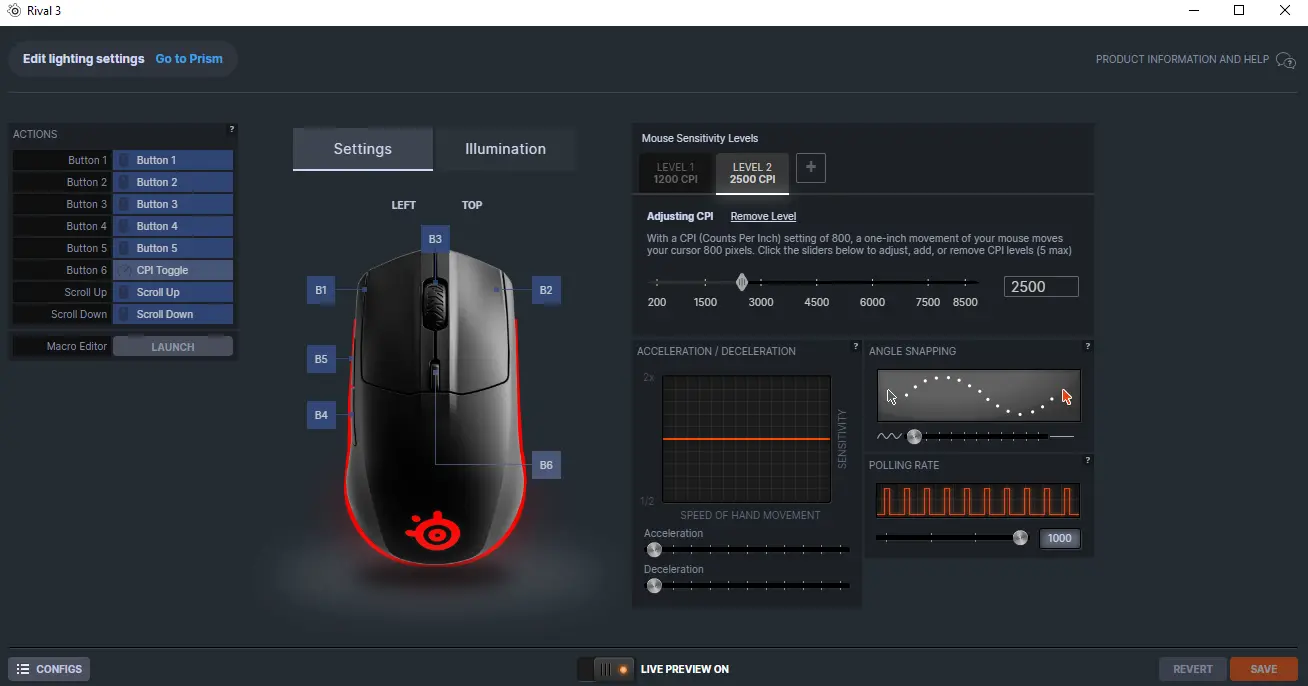
Task: Select the B5 side button marker
Action: (x=321, y=359)
